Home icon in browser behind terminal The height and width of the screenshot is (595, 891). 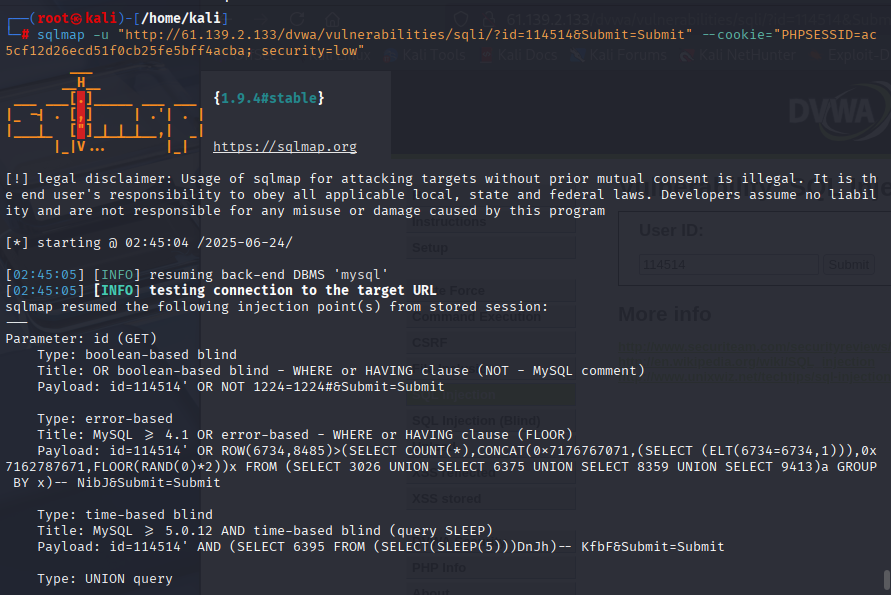332,20
